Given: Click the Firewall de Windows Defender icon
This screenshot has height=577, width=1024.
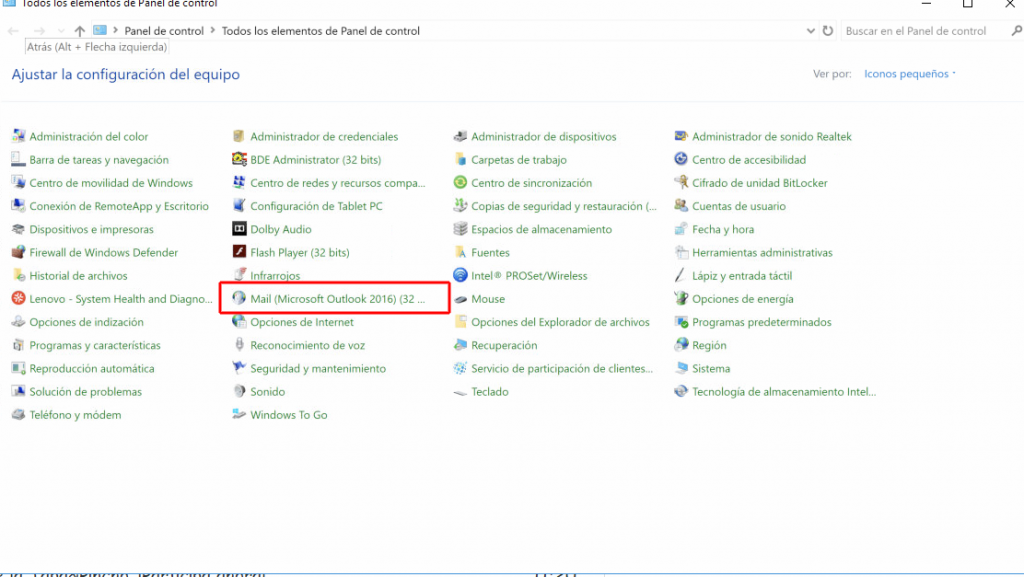Looking at the screenshot, I should (18, 252).
